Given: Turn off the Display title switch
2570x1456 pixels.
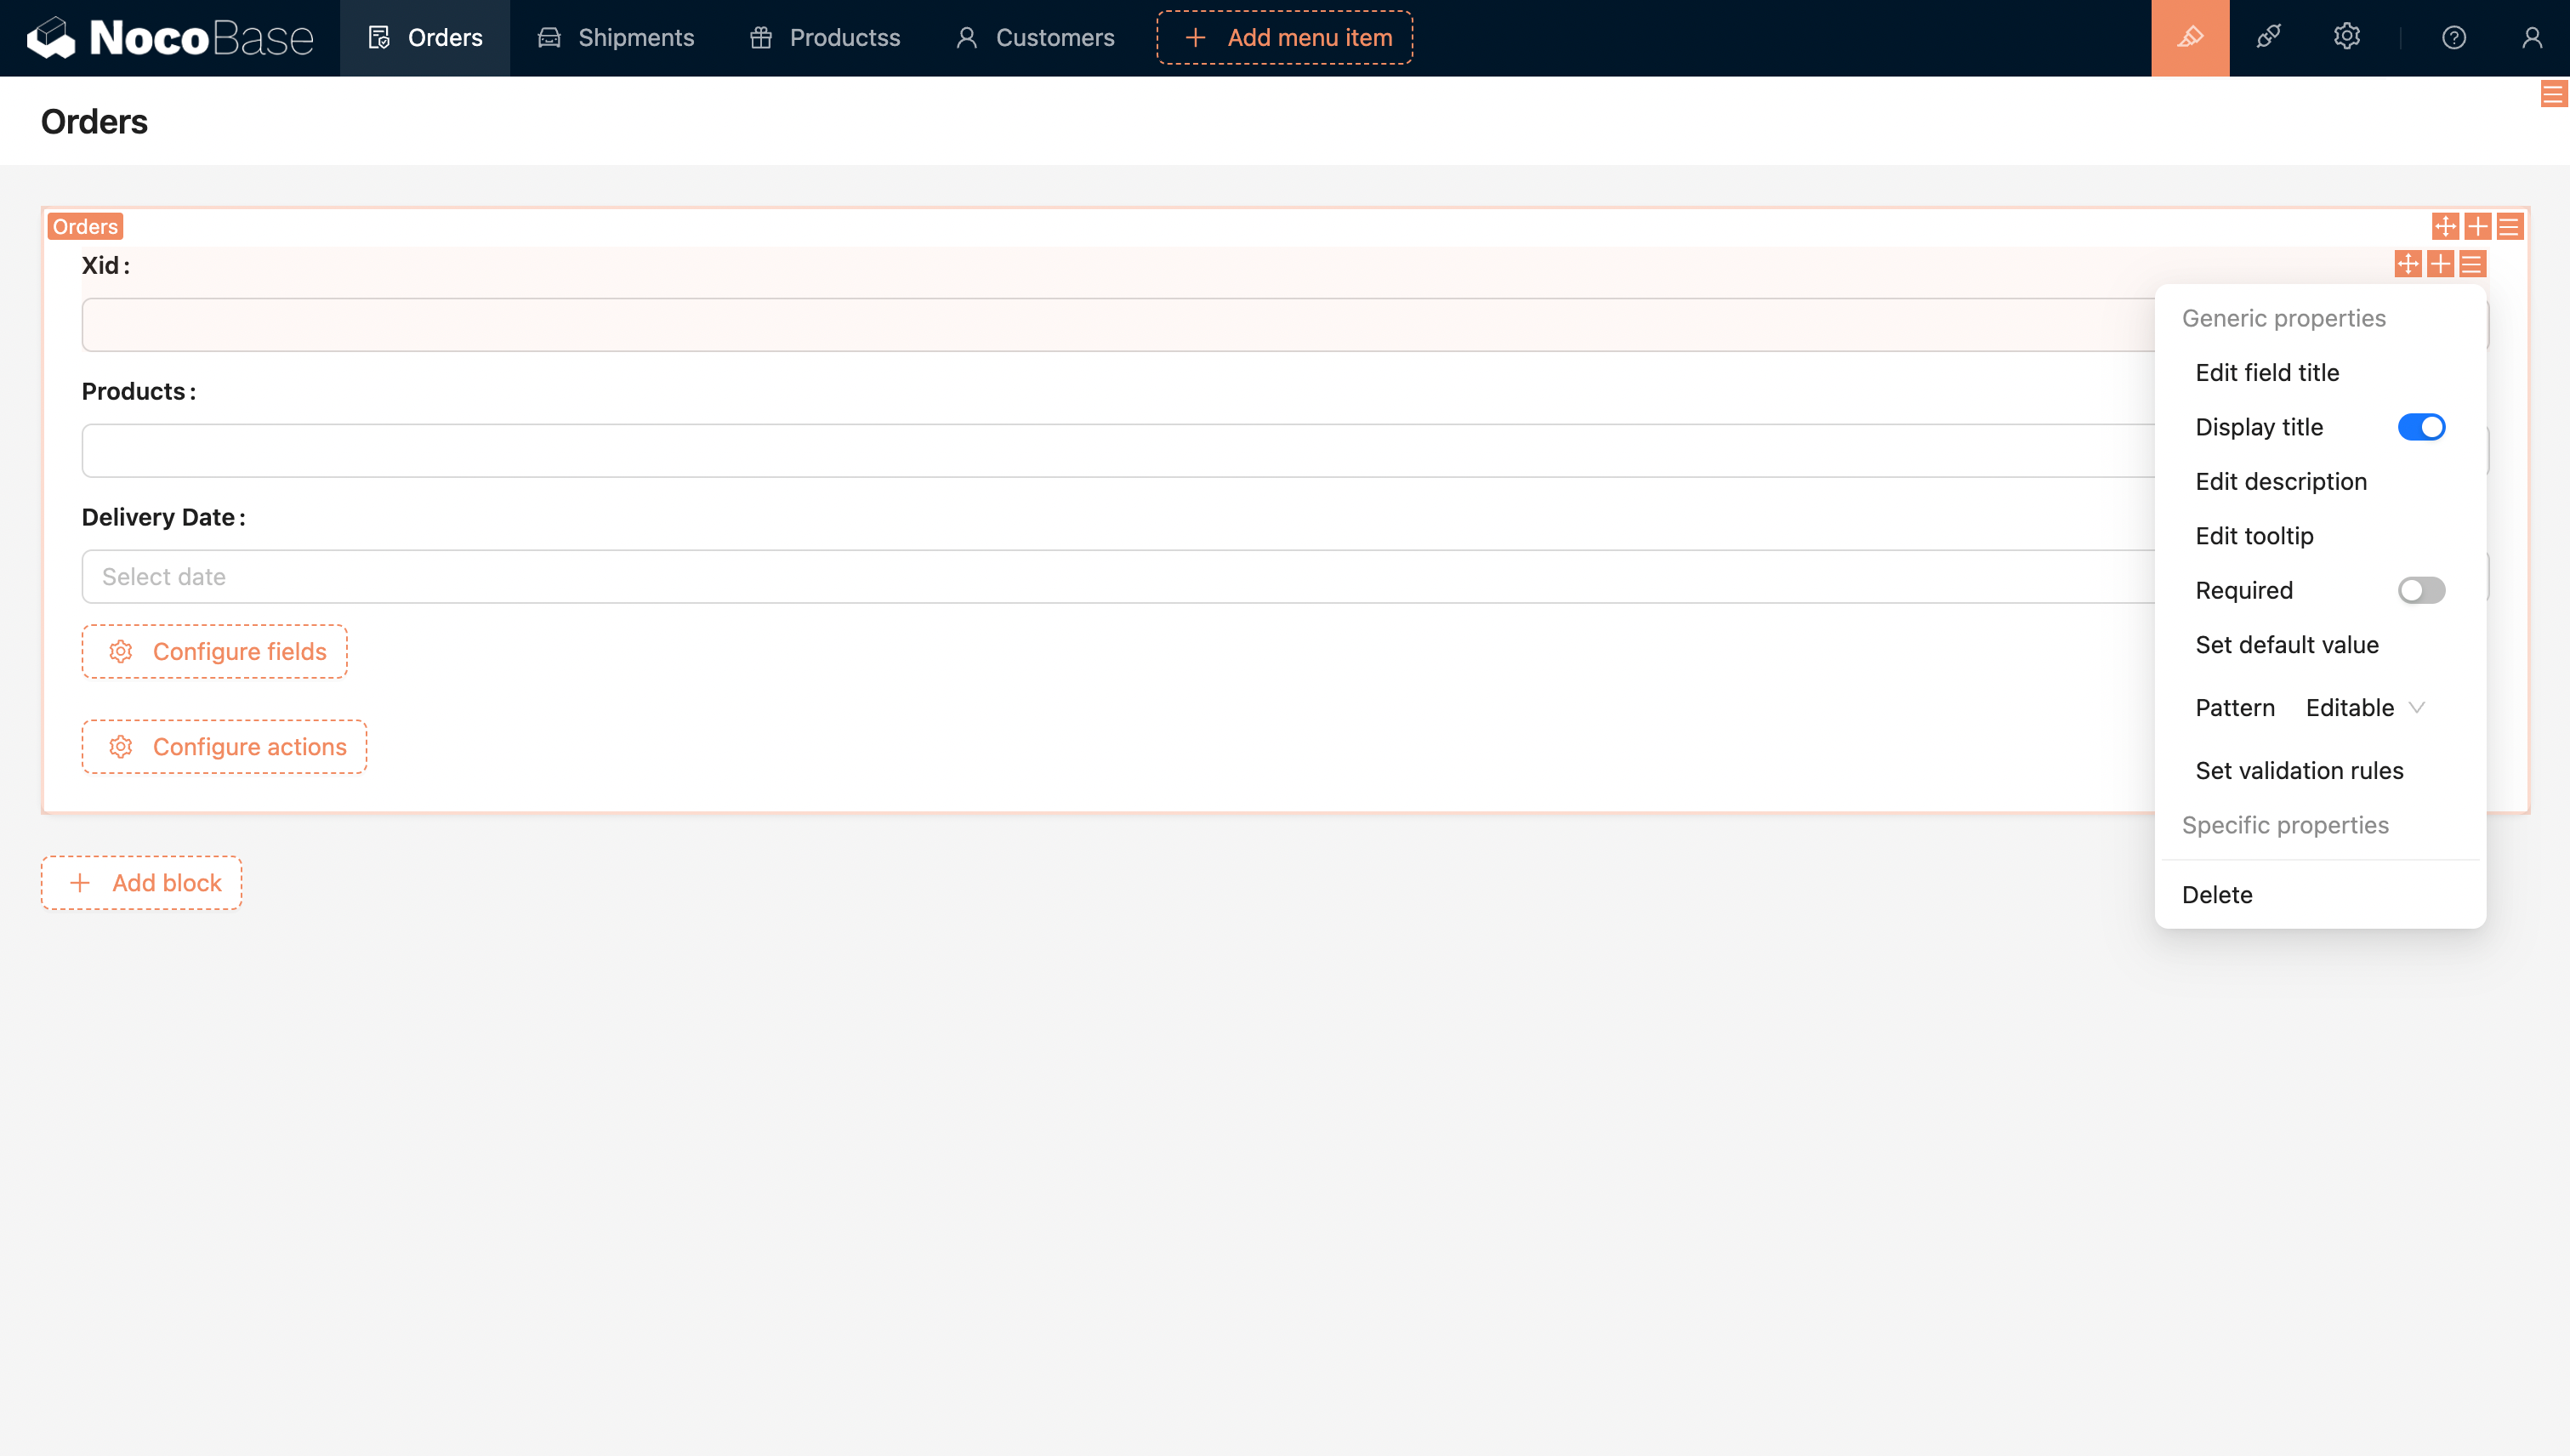Looking at the screenshot, I should [2421, 427].
